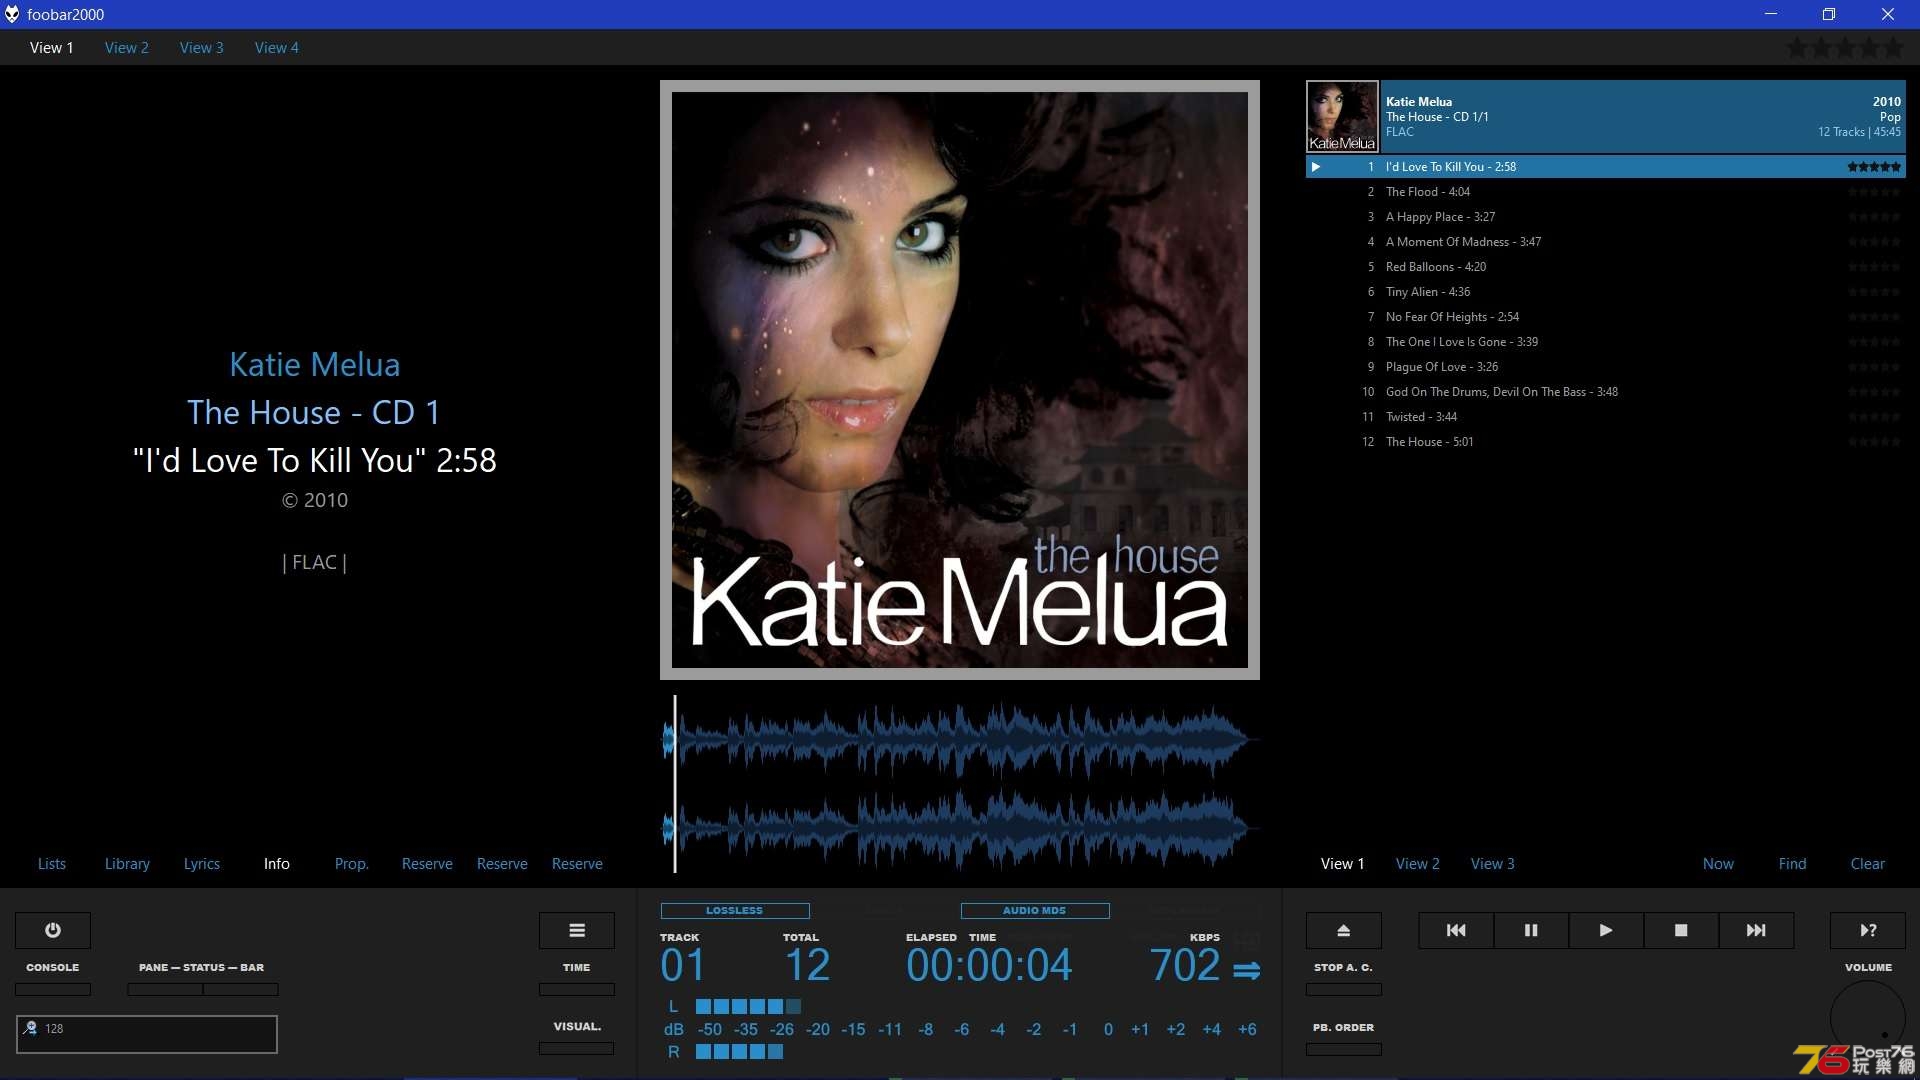Pause the current playback
The height and width of the screenshot is (1080, 1920).
[1531, 930]
